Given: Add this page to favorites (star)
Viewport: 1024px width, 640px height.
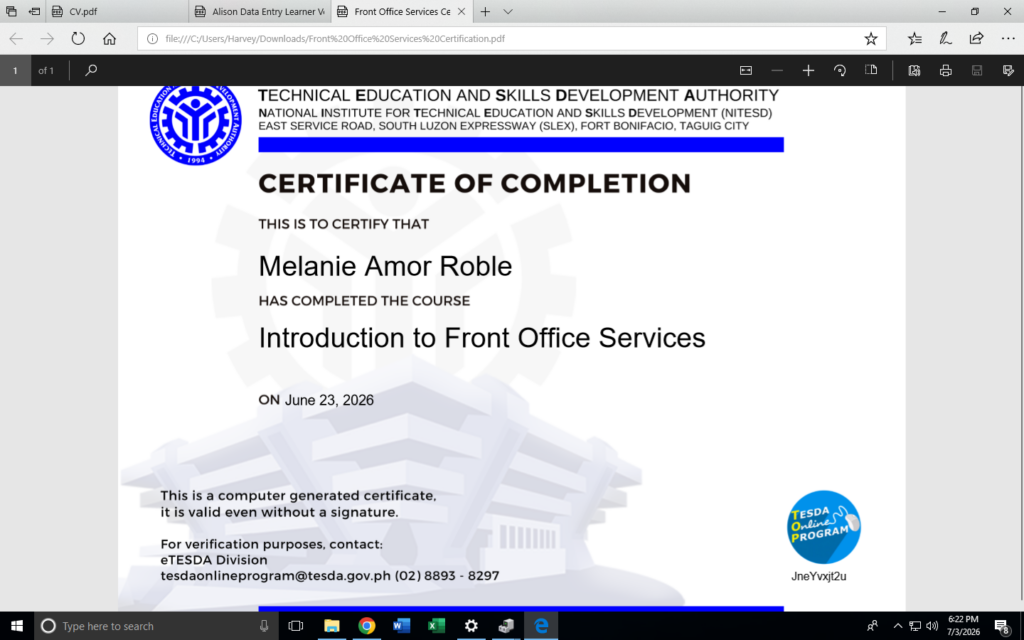Looking at the screenshot, I should click(871, 39).
